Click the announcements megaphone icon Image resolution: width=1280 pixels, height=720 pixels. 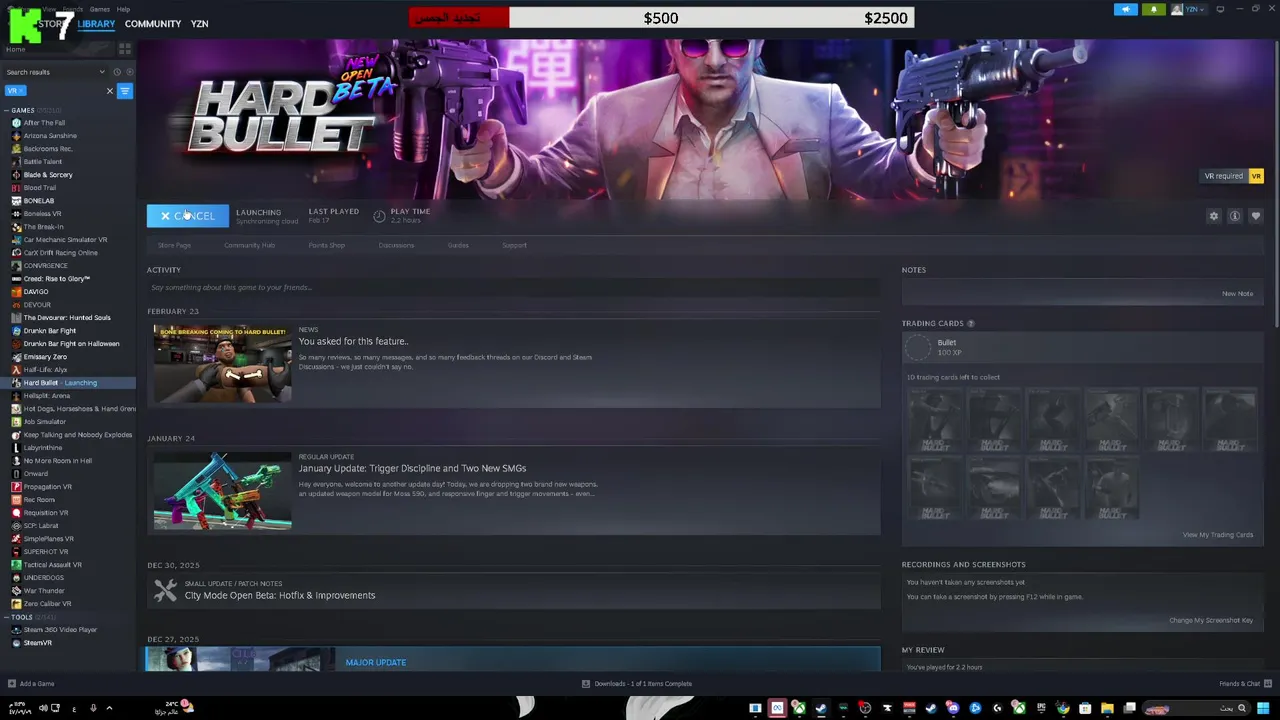tap(1126, 9)
